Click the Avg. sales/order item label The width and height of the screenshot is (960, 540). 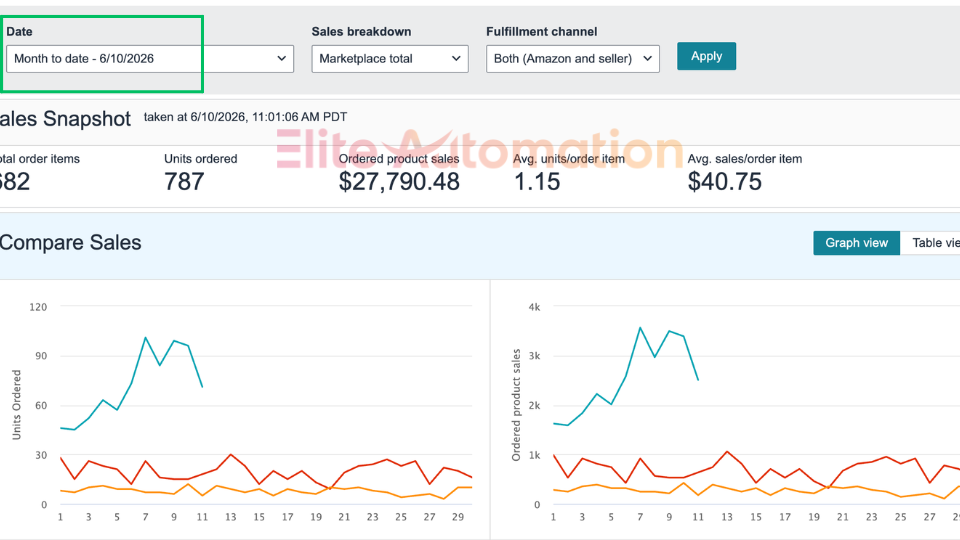point(744,159)
